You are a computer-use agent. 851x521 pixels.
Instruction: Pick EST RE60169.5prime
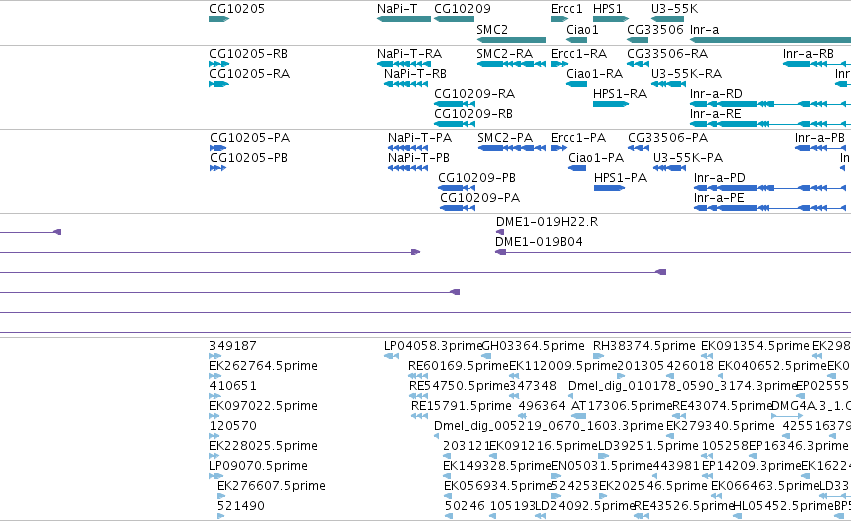418,376
